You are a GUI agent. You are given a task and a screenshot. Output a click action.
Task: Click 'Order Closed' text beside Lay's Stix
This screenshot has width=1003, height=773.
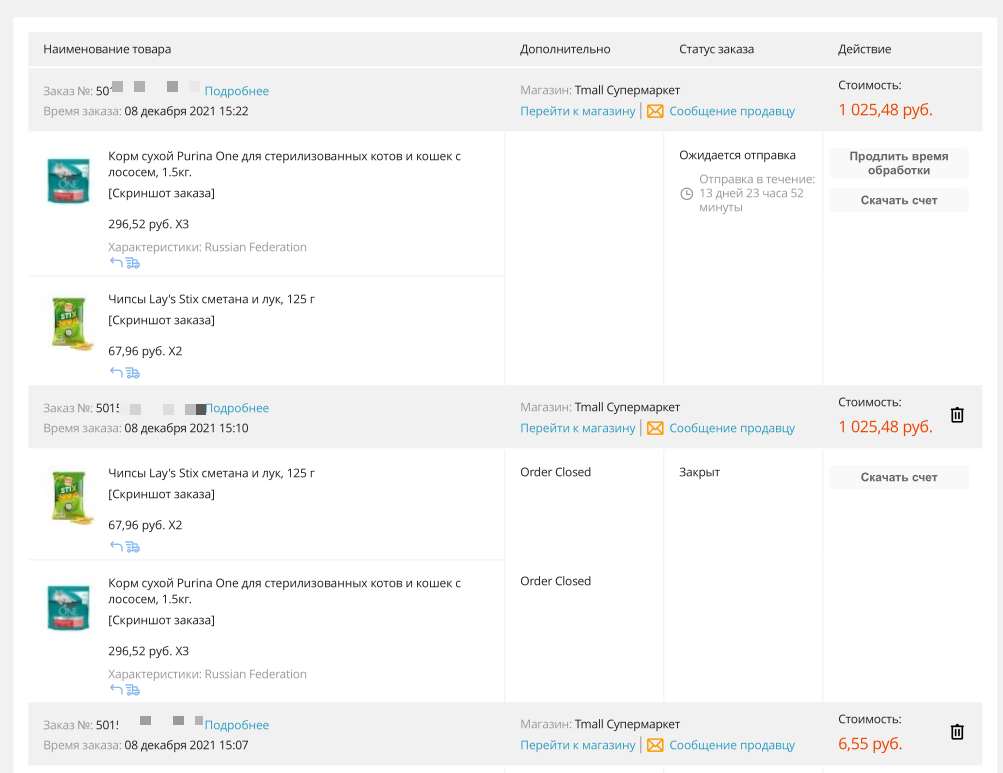click(x=555, y=472)
